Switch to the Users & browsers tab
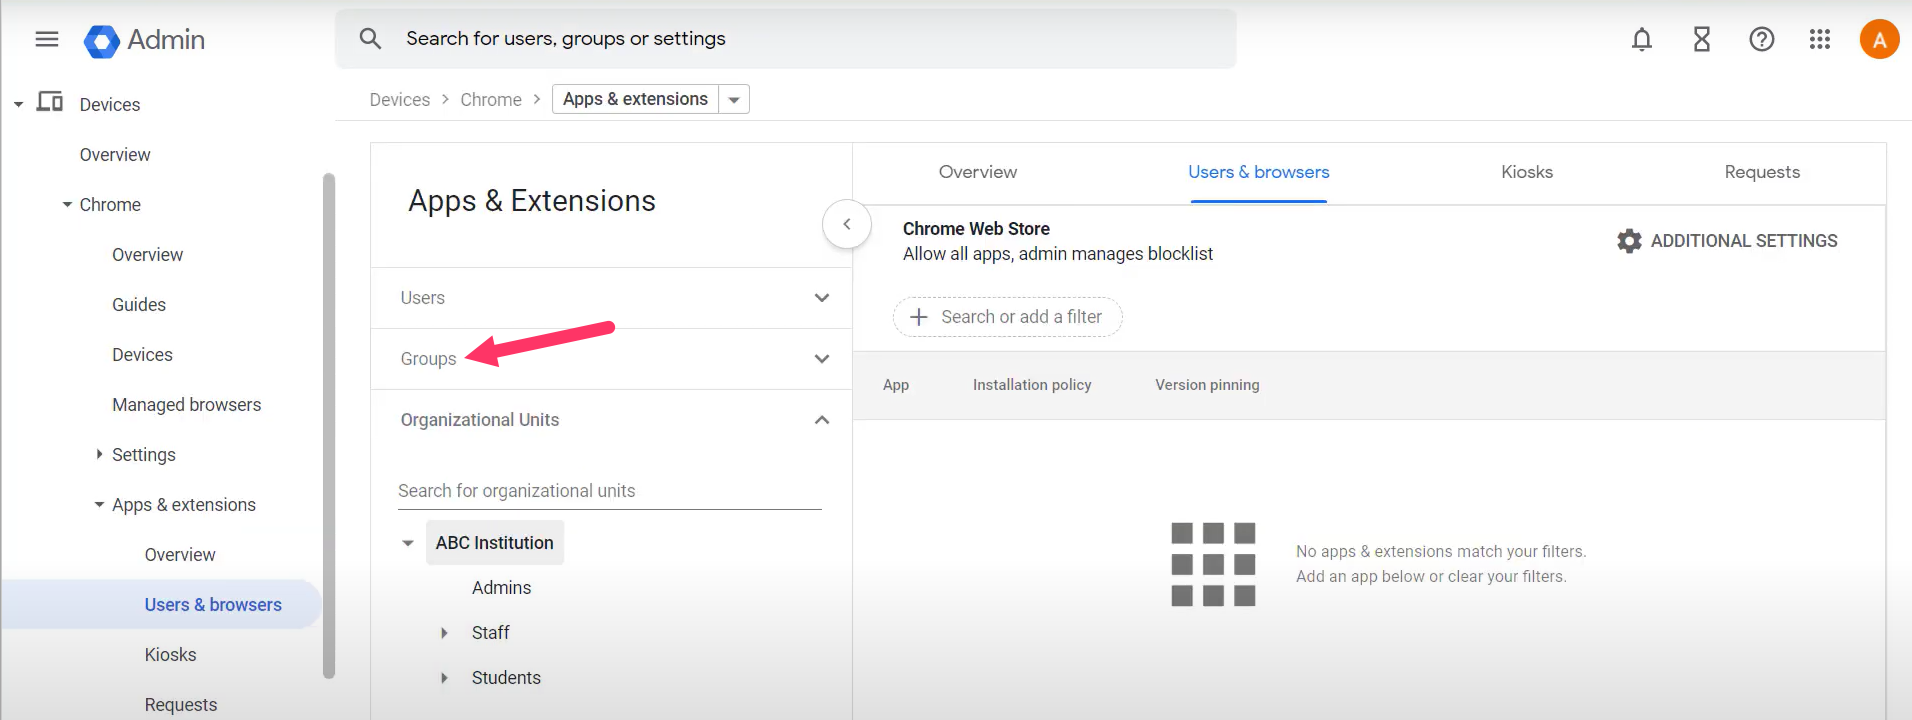This screenshot has height=720, width=1912. [1259, 172]
